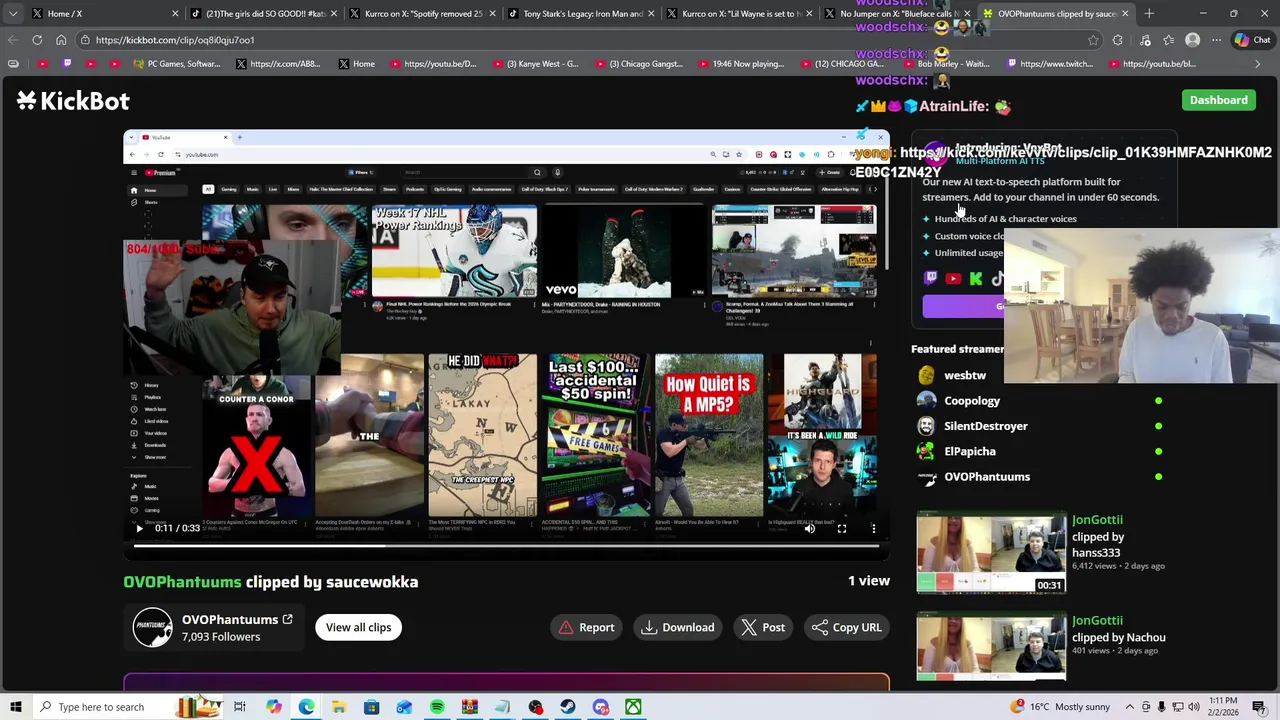
Task: Show hidden system tray icons
Action: coord(1129,707)
